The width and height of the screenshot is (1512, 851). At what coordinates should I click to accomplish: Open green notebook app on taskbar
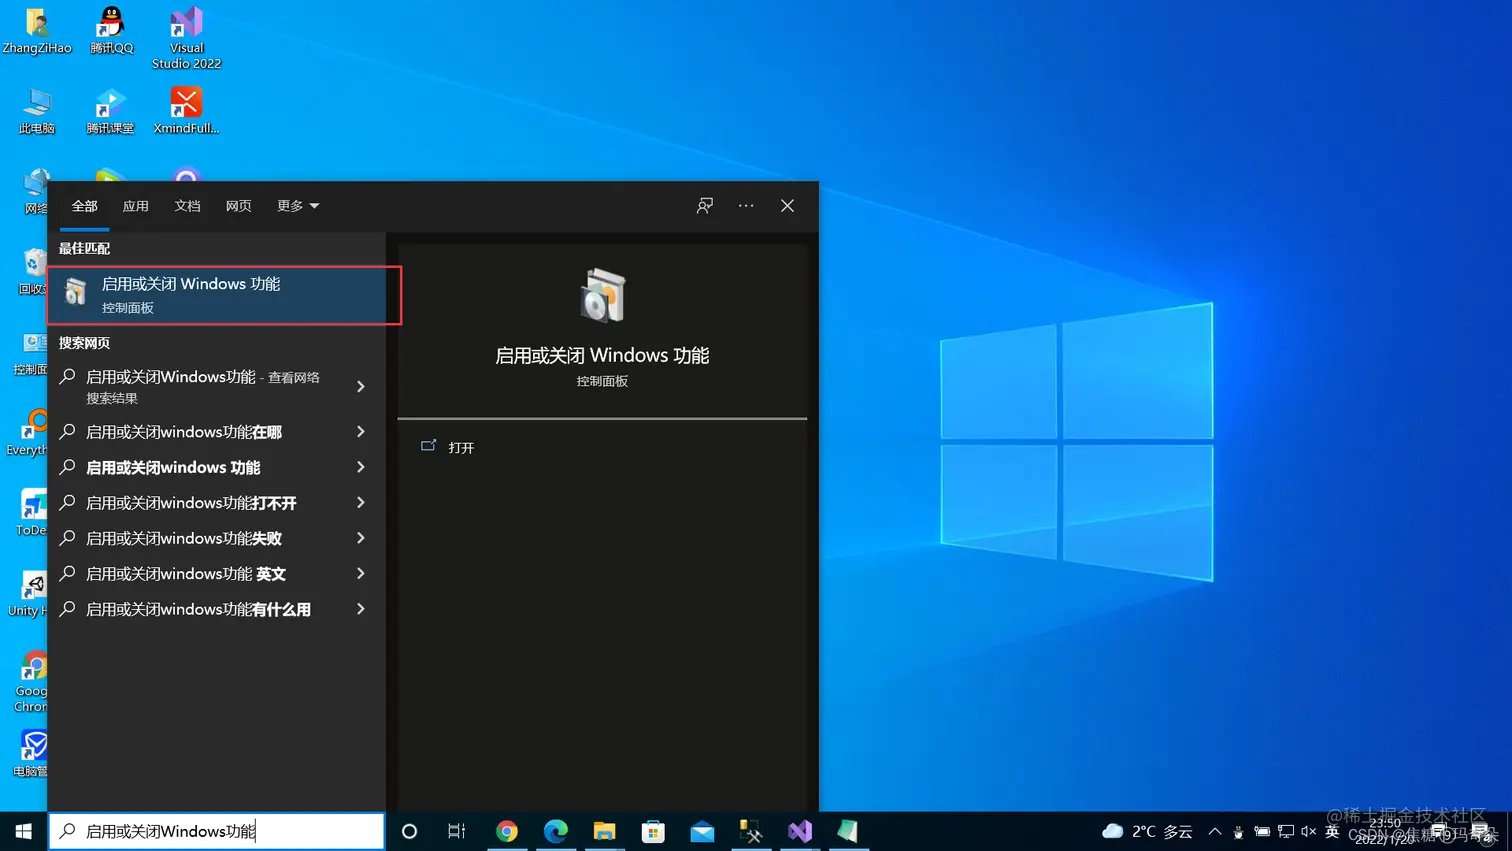pos(848,831)
